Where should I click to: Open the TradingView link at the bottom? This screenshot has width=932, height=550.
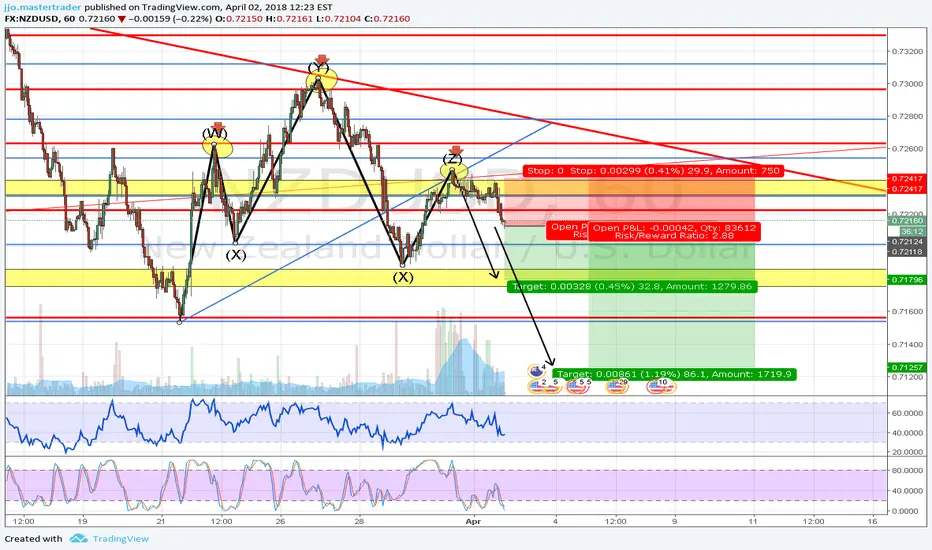pyautogui.click(x=121, y=539)
